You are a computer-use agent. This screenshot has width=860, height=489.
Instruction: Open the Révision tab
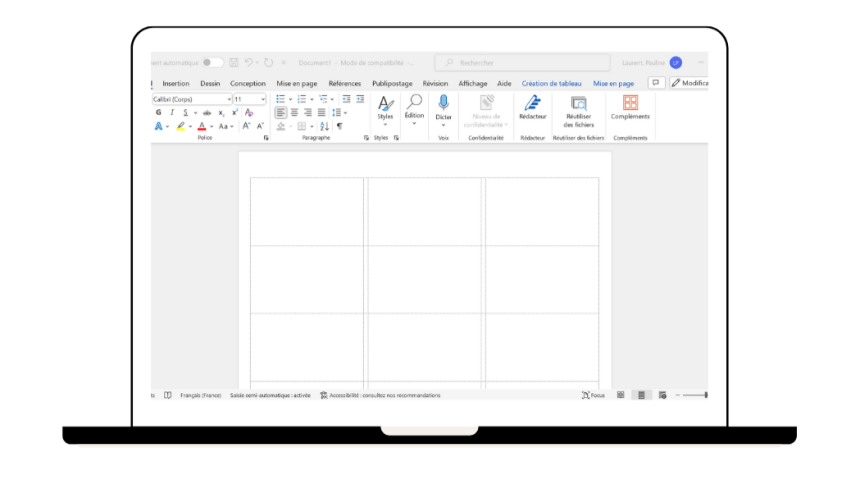coord(435,83)
